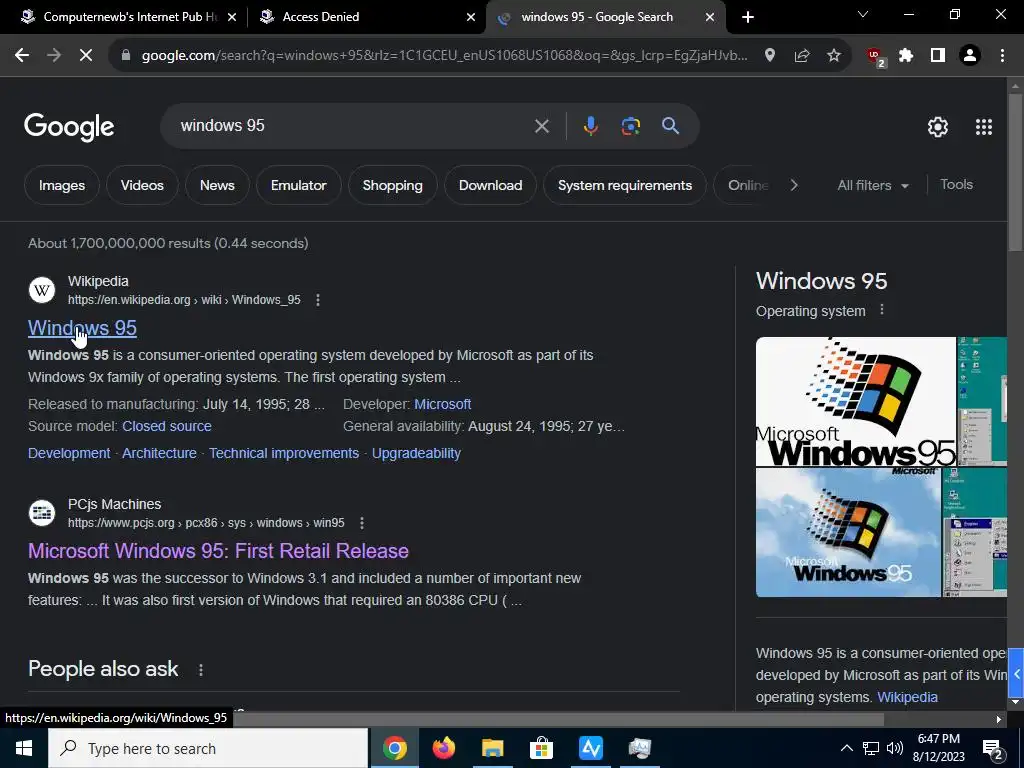The image size is (1024, 768).
Task: Select the System requirements filter chip
Action: pyautogui.click(x=625, y=185)
